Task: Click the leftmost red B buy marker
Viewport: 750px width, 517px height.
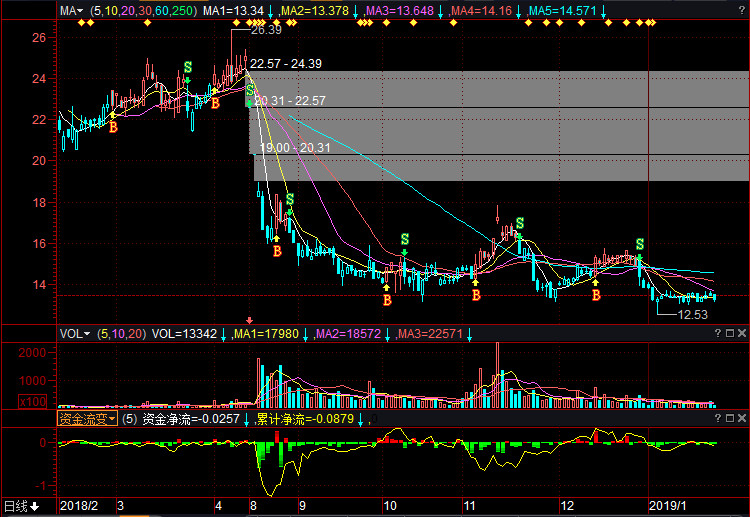Action: (x=113, y=128)
